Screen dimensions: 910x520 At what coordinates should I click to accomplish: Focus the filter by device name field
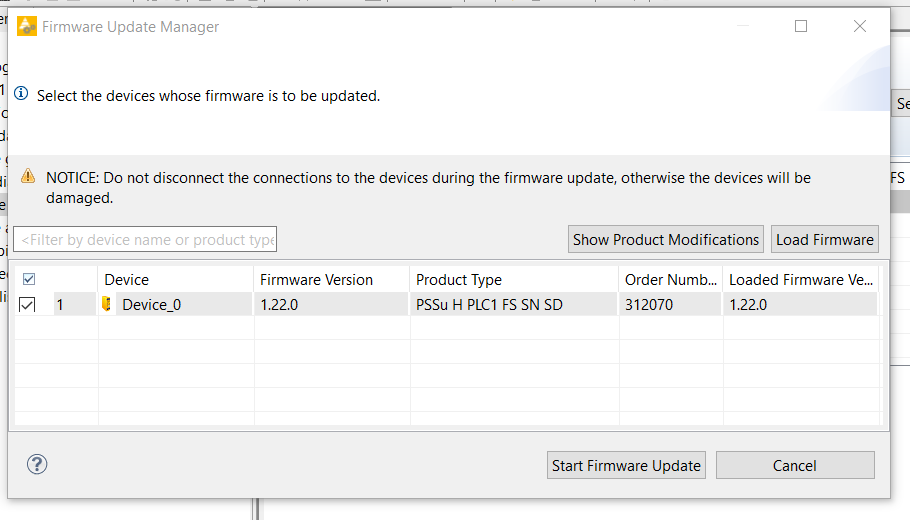(145, 240)
